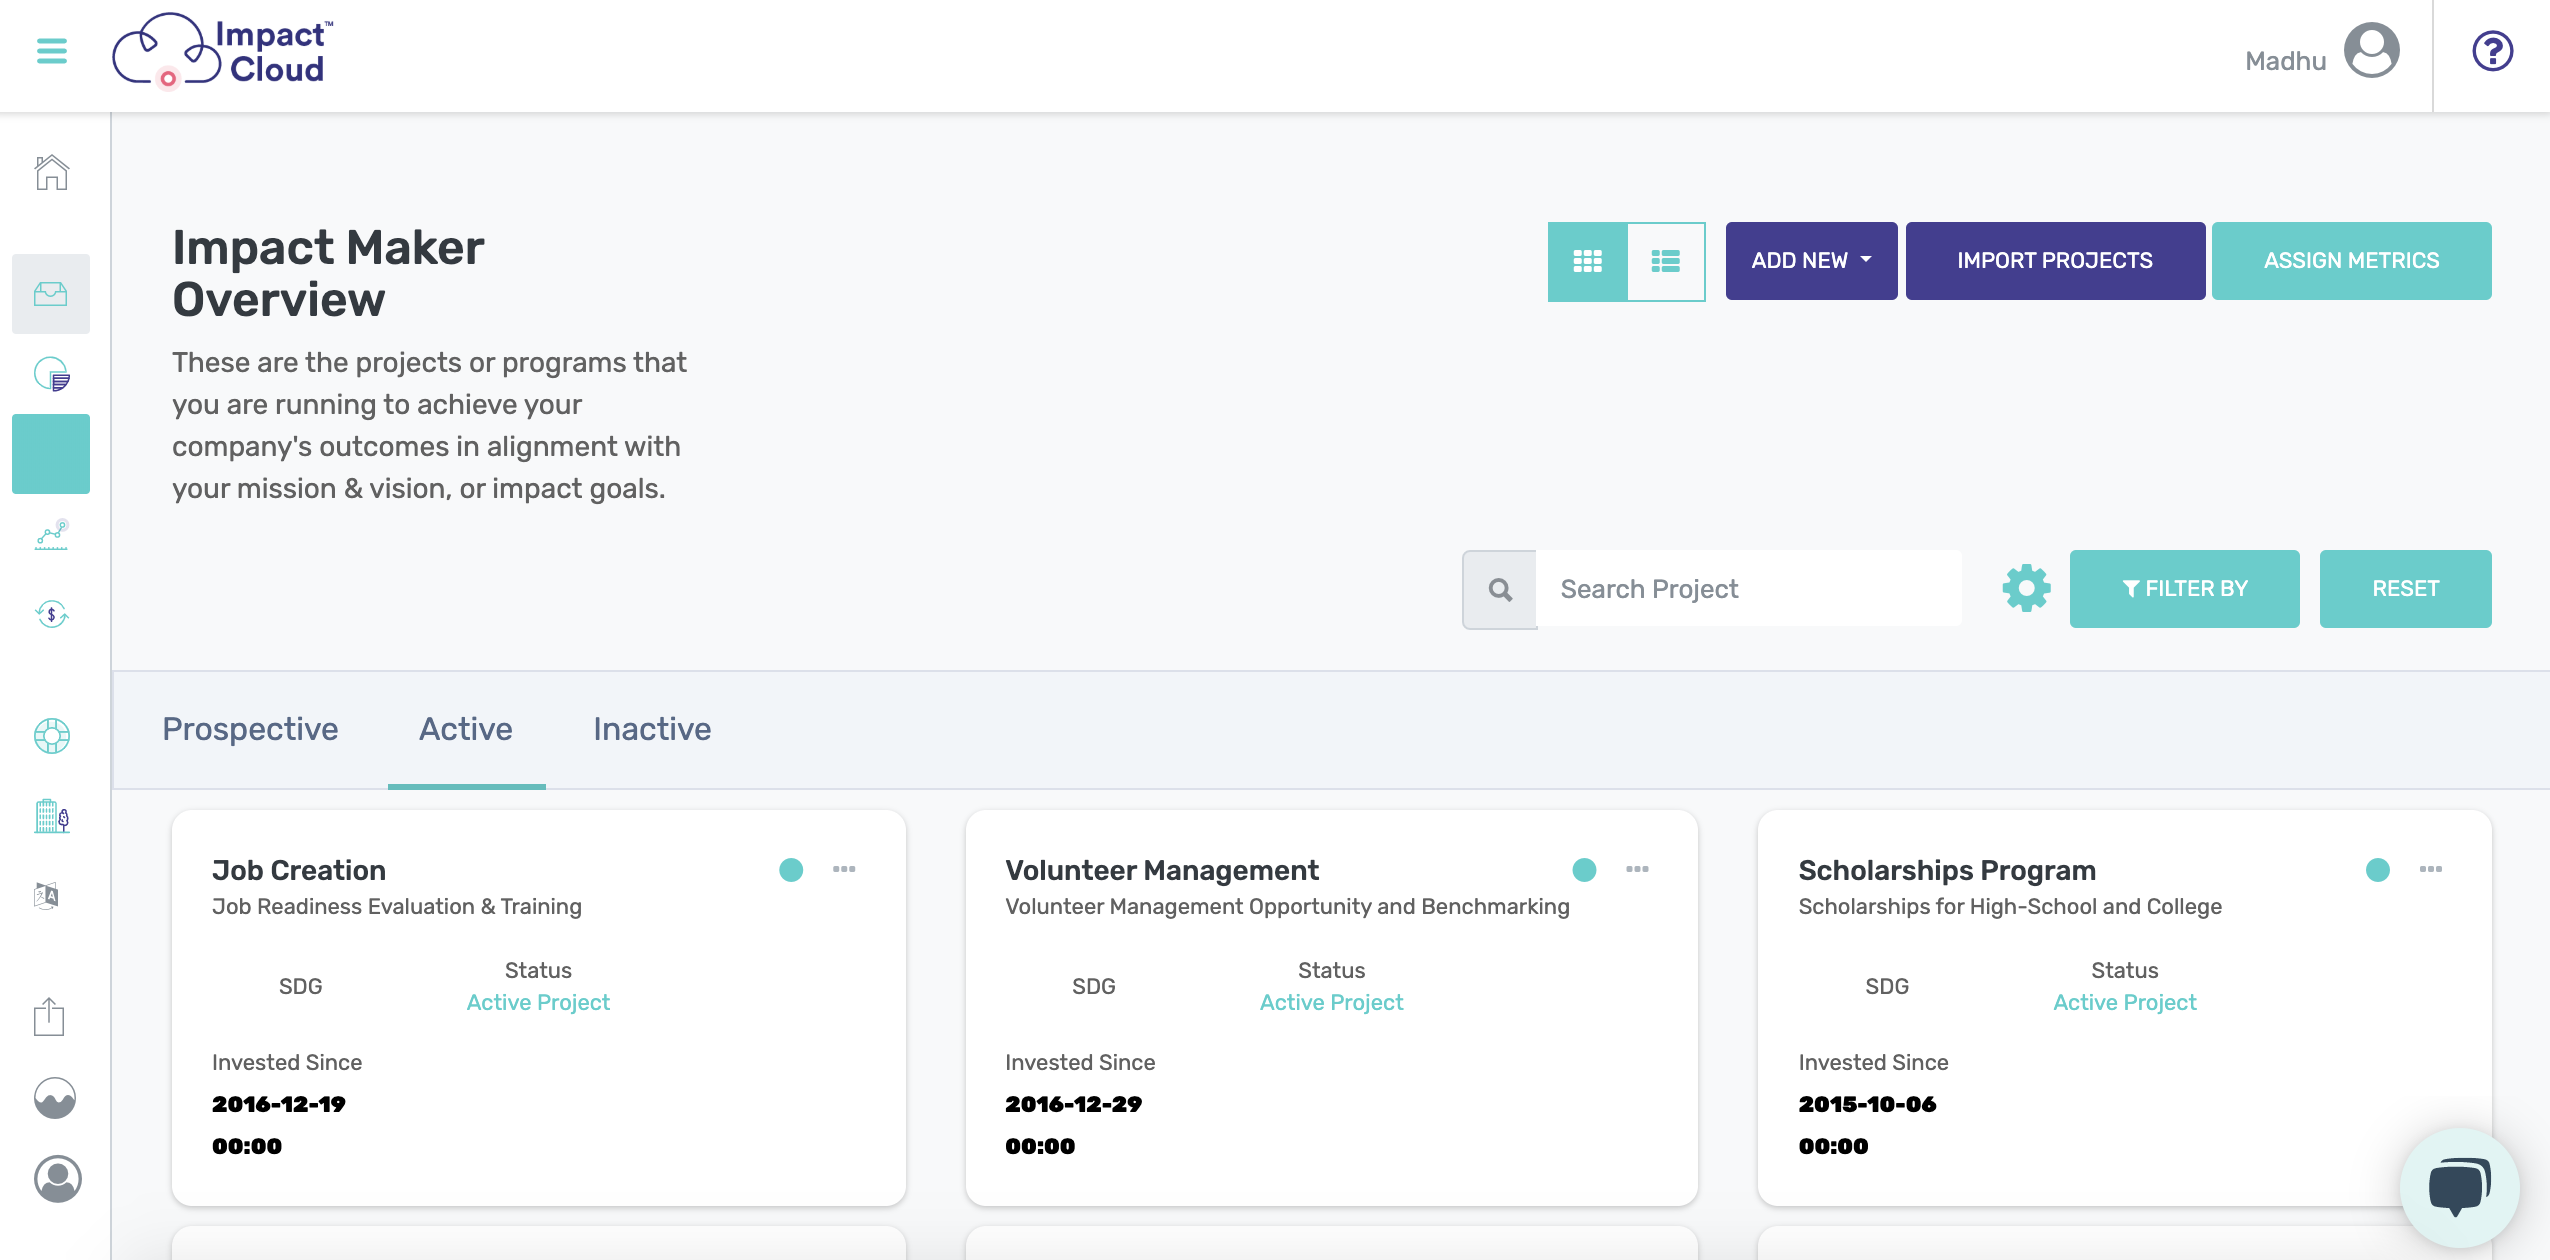Screen dimensions: 2550x1260
Task: Open the lifebuoy support sidebar icon
Action: 51,736
